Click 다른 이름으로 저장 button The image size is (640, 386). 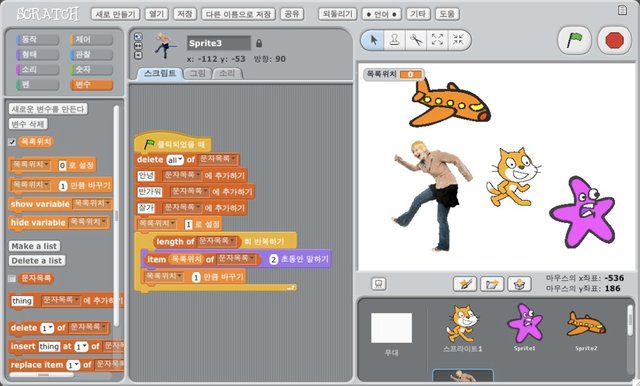(238, 14)
